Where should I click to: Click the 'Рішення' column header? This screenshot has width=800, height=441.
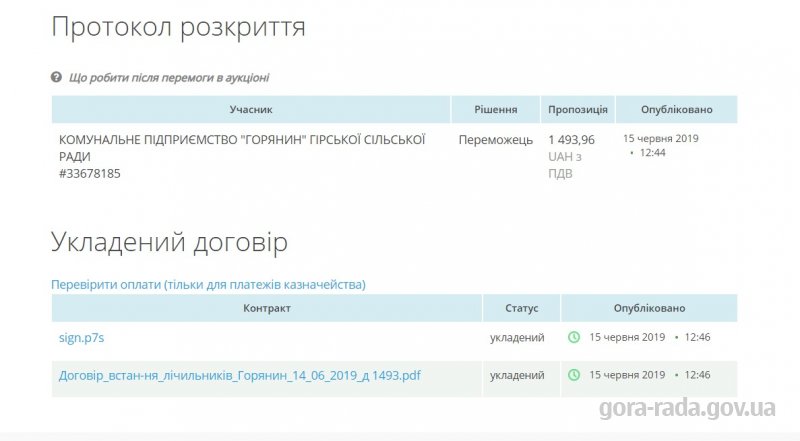(495, 109)
